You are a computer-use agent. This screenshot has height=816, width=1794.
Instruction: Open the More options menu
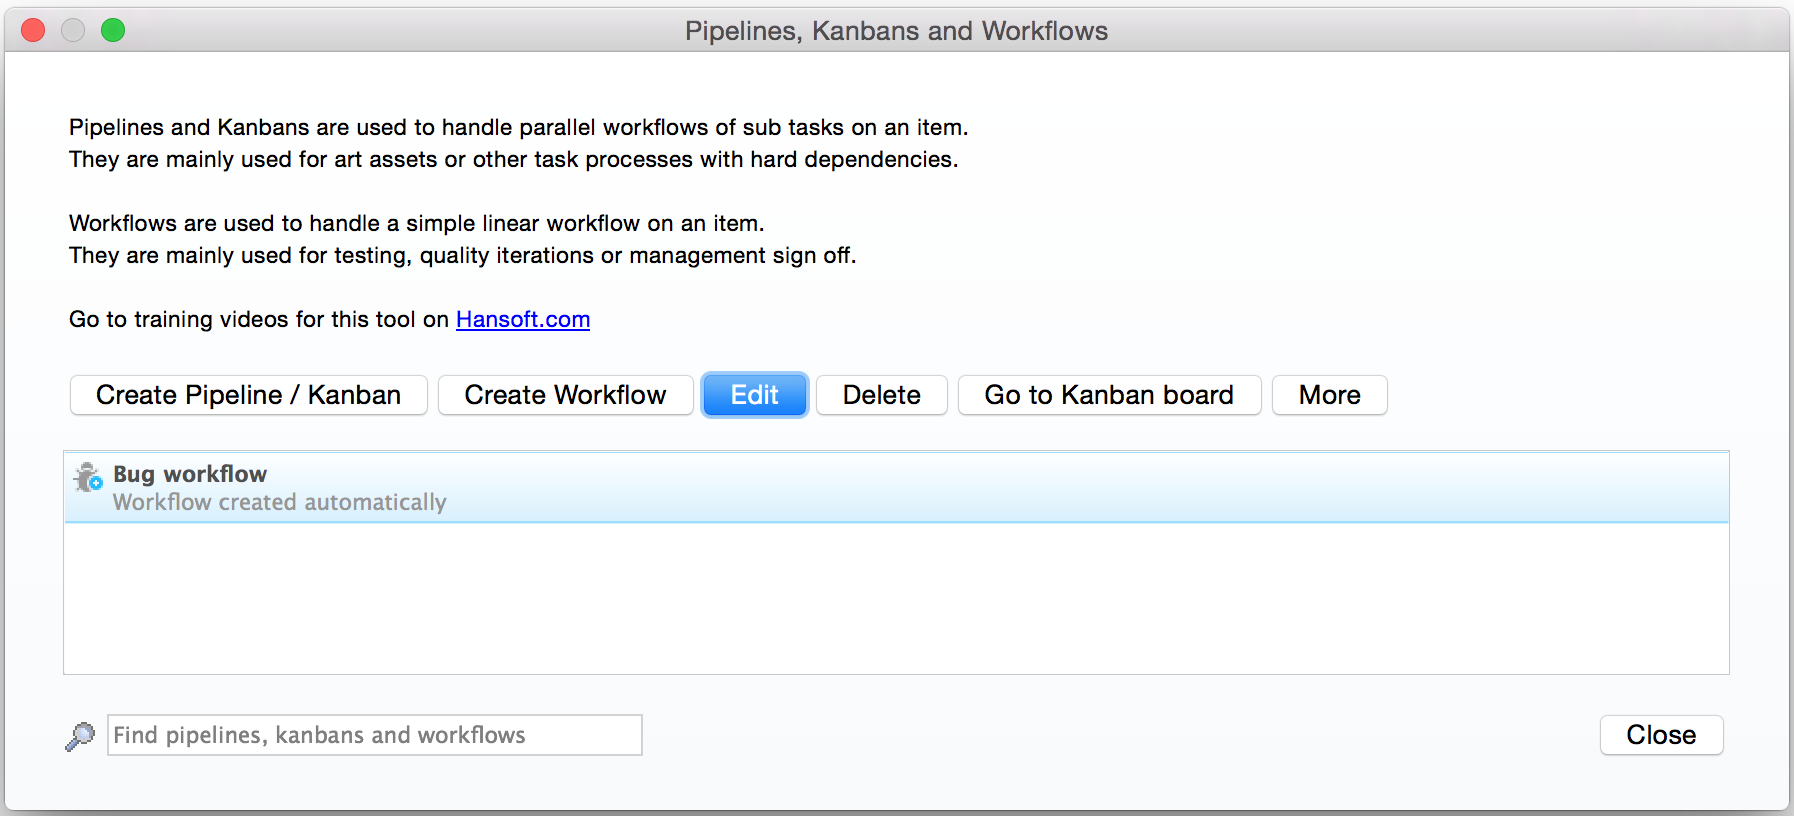[1330, 395]
